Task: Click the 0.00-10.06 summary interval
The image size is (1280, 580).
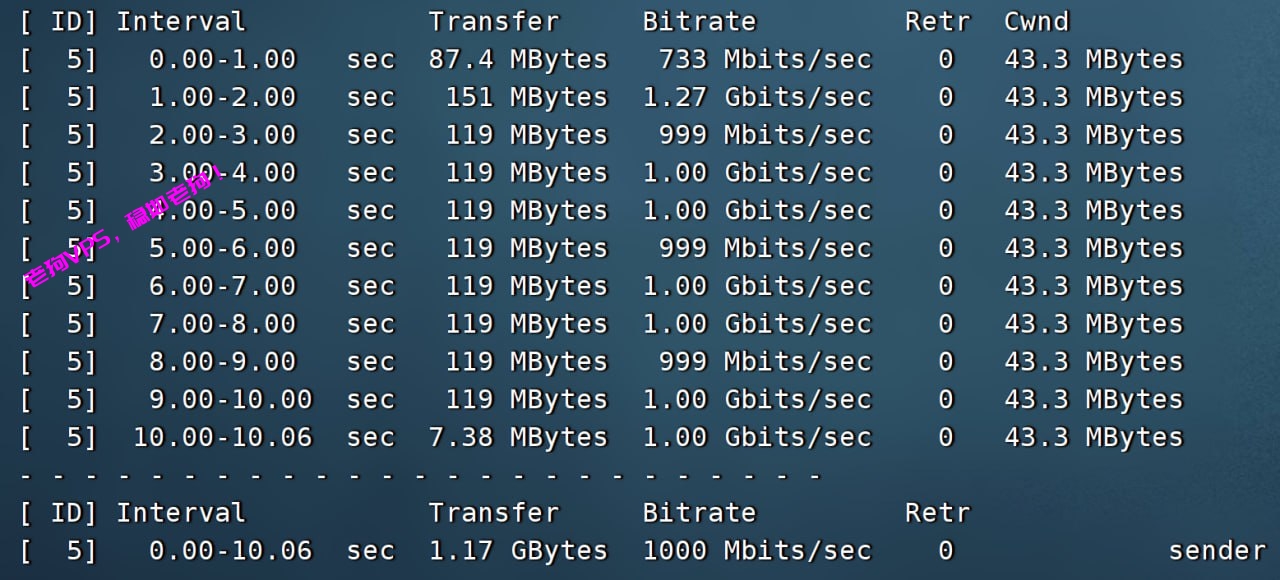Action: [230, 551]
